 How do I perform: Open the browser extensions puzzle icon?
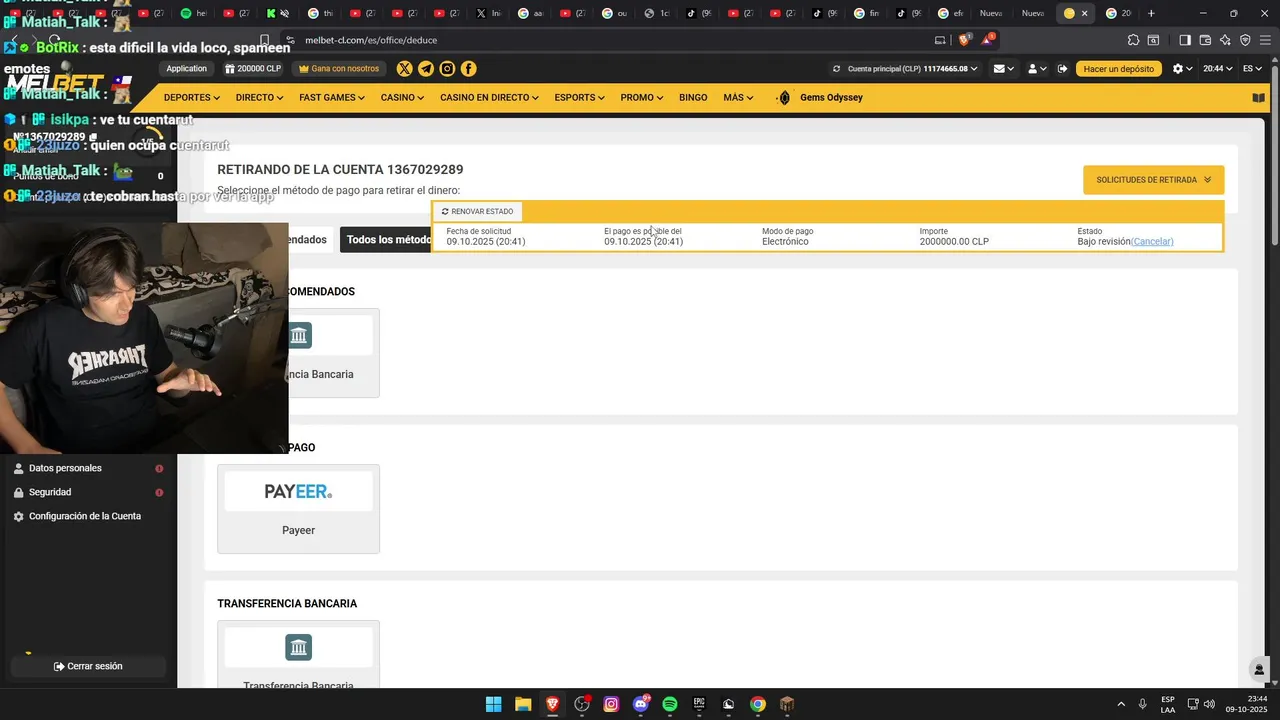[x=1133, y=40]
